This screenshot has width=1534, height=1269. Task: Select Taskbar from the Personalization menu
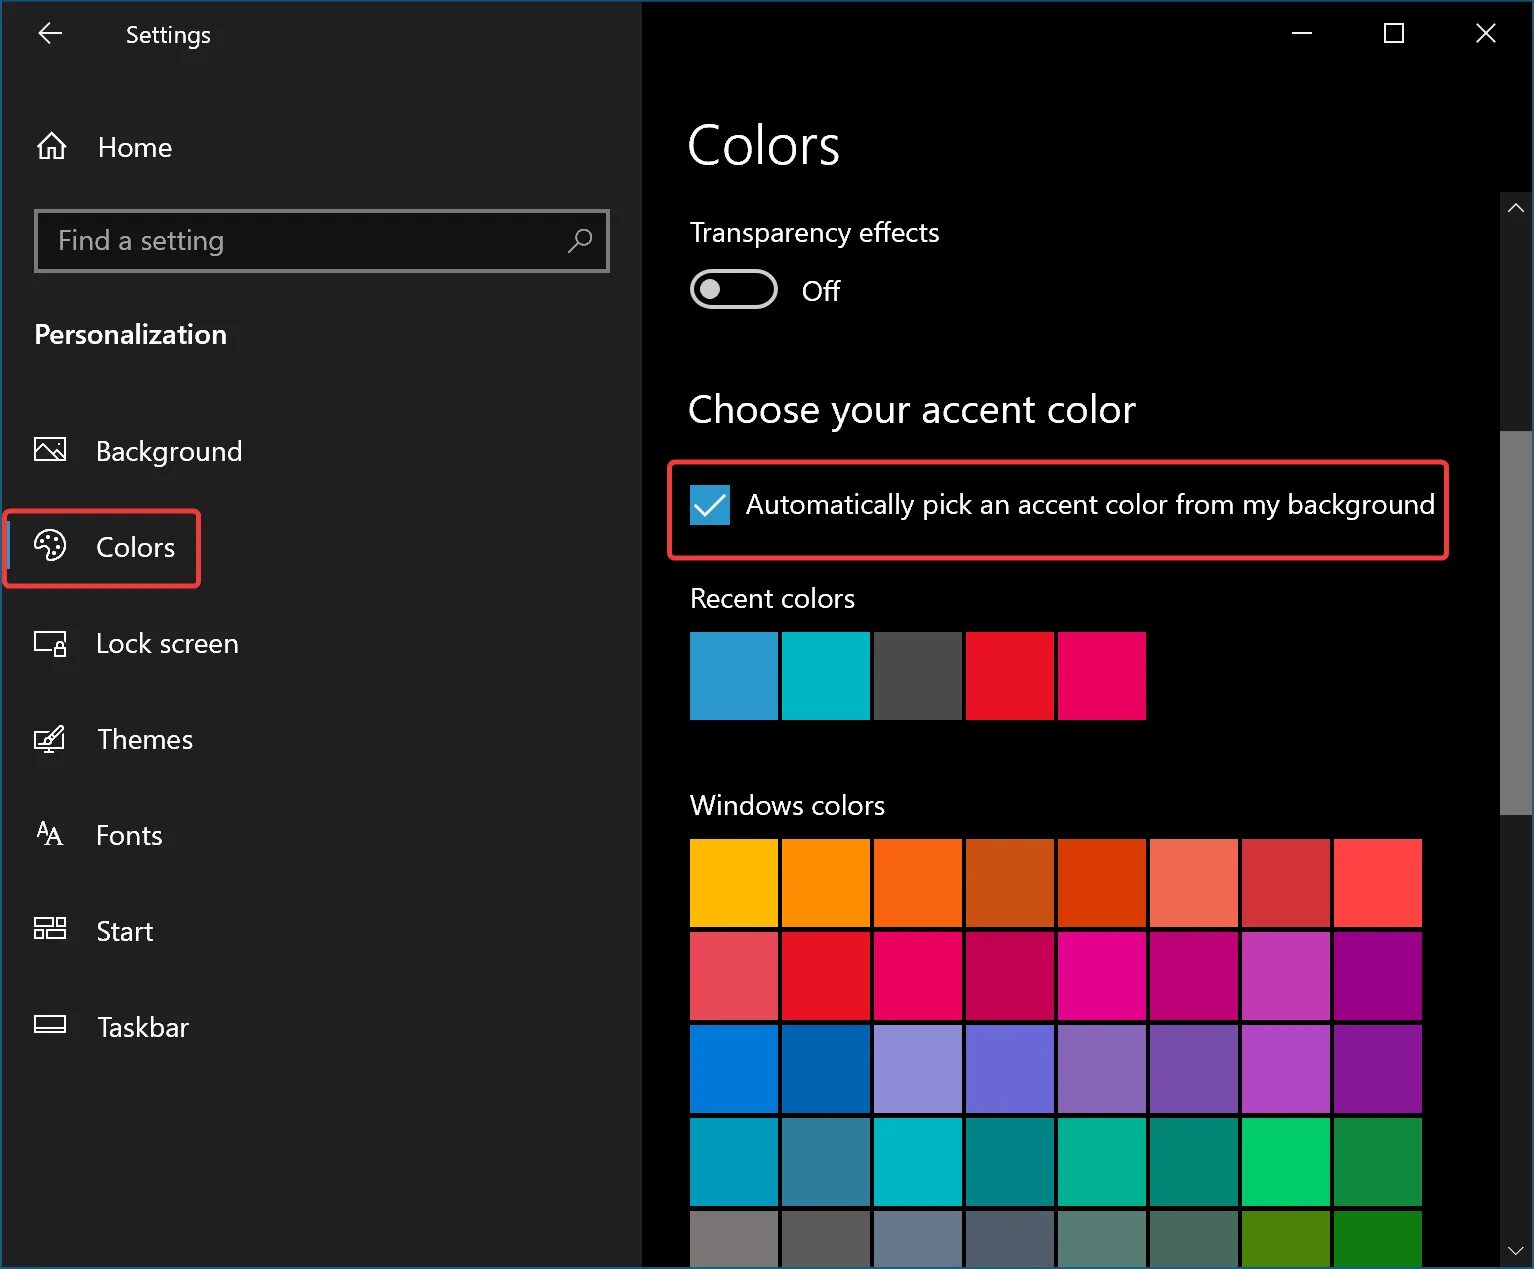click(142, 1026)
